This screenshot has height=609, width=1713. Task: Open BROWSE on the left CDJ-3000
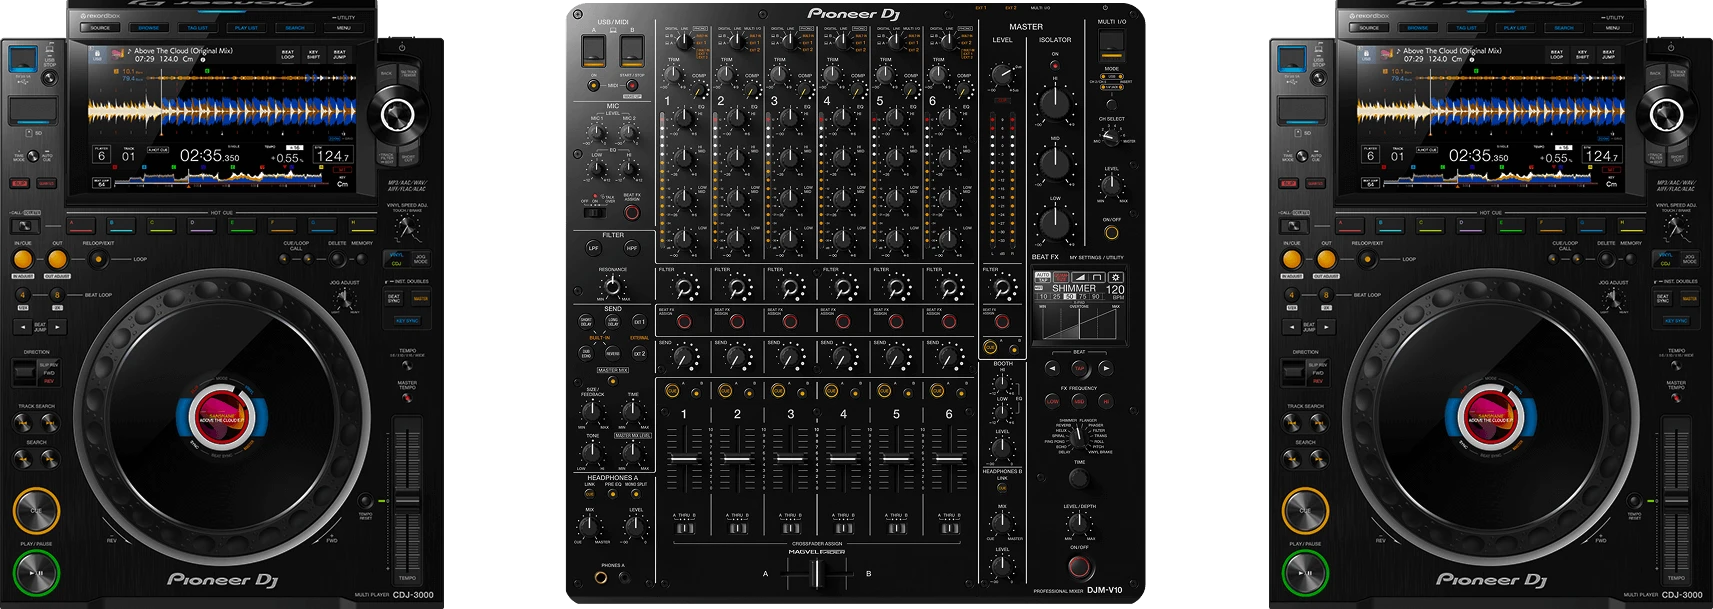coord(149,28)
